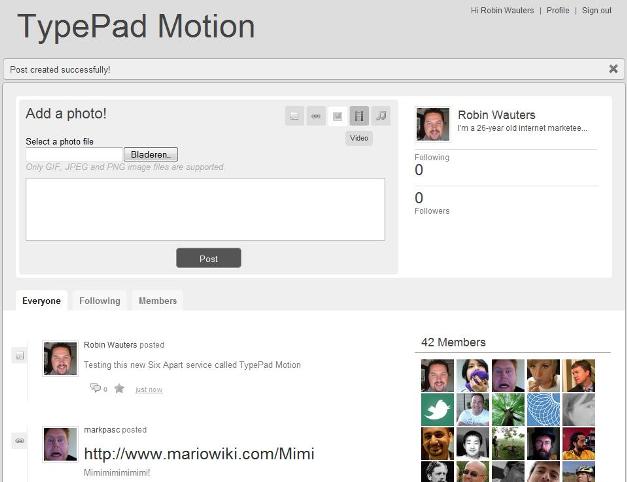Switch to the Everyone tab

(x=42, y=301)
